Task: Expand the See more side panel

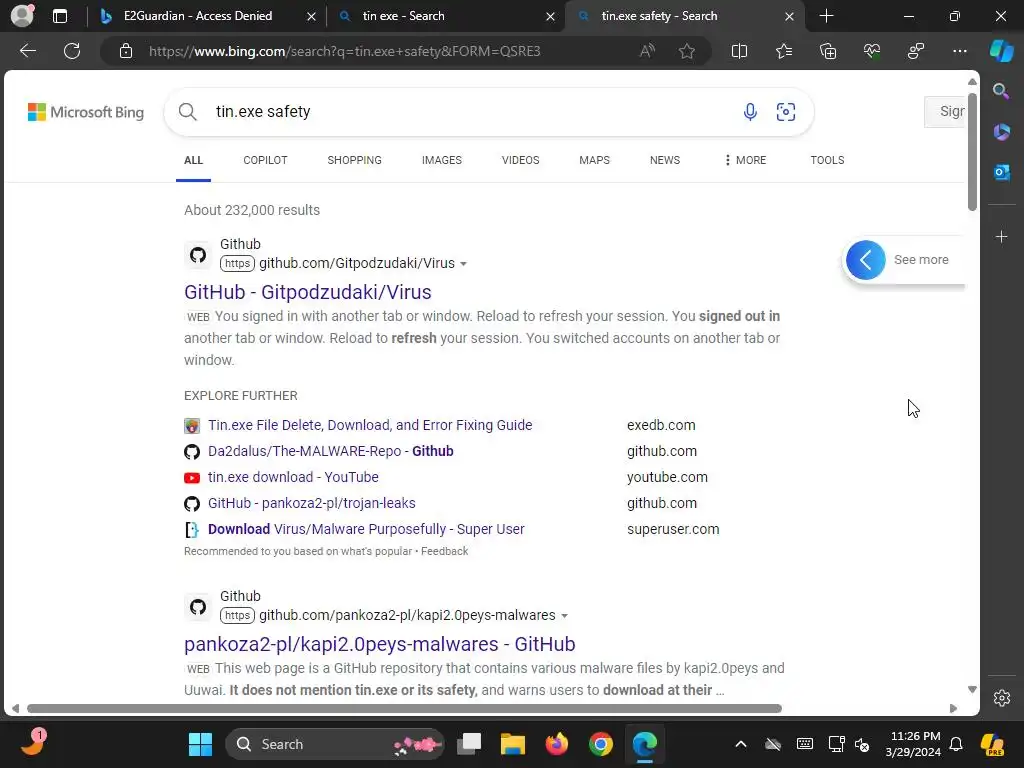Action: (904, 260)
